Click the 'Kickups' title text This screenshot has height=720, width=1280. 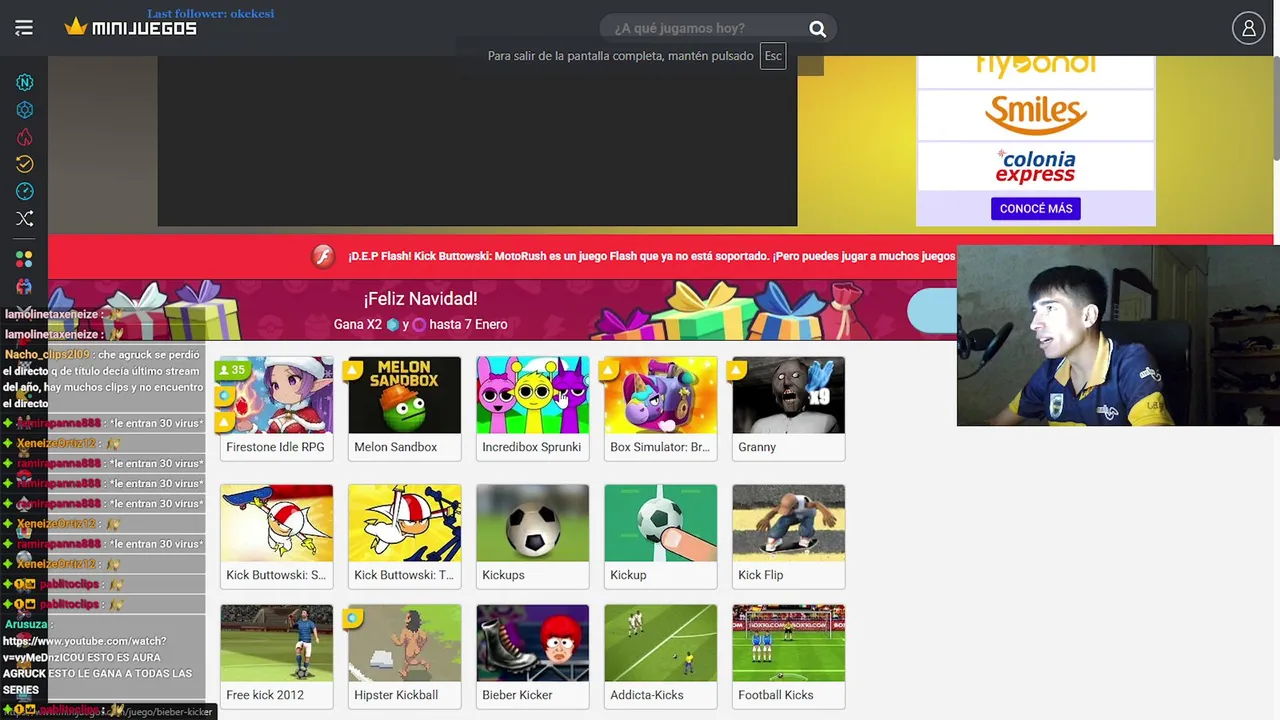point(503,575)
